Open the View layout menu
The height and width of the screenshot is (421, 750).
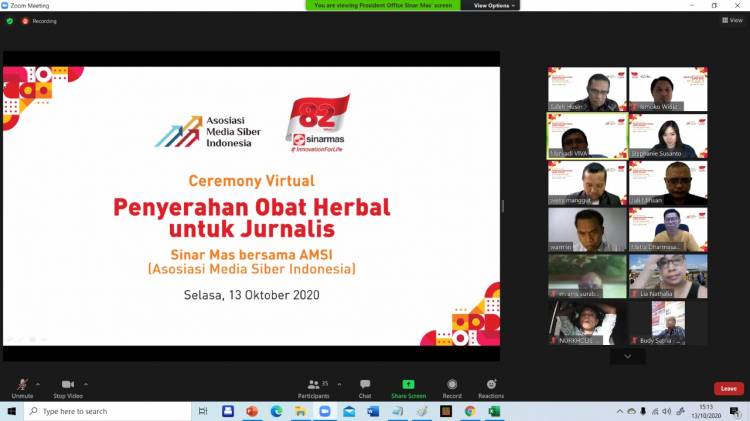tap(732, 20)
